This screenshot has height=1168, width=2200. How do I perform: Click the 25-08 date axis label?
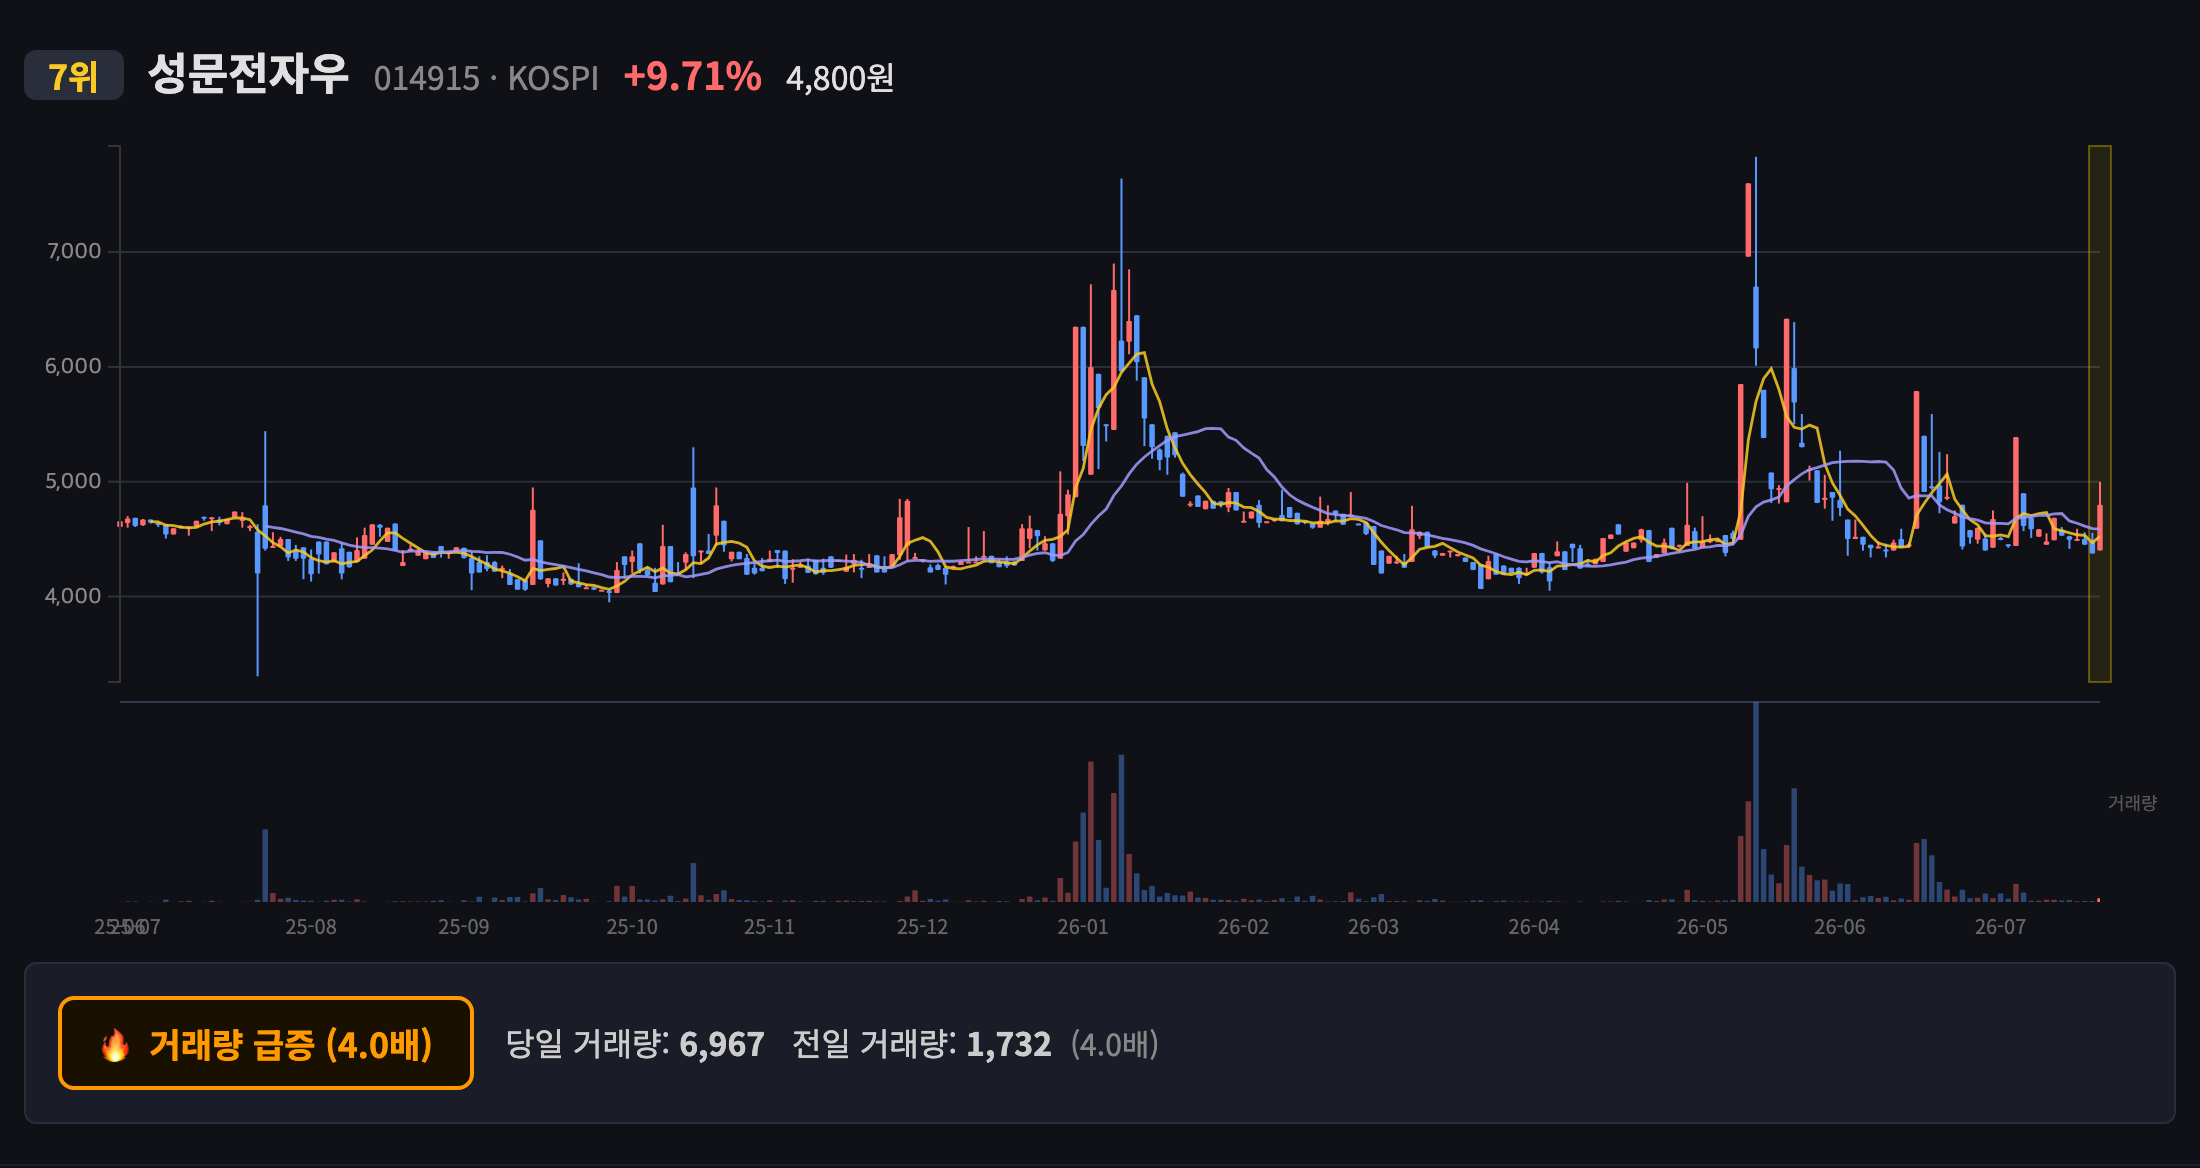(311, 927)
